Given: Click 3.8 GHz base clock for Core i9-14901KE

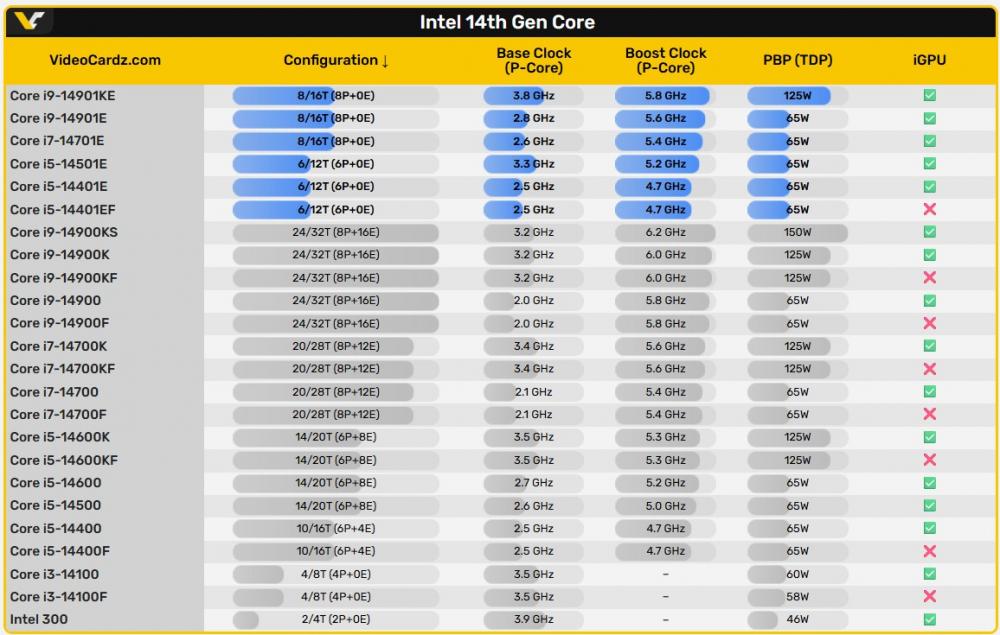Looking at the screenshot, I should click(534, 96).
